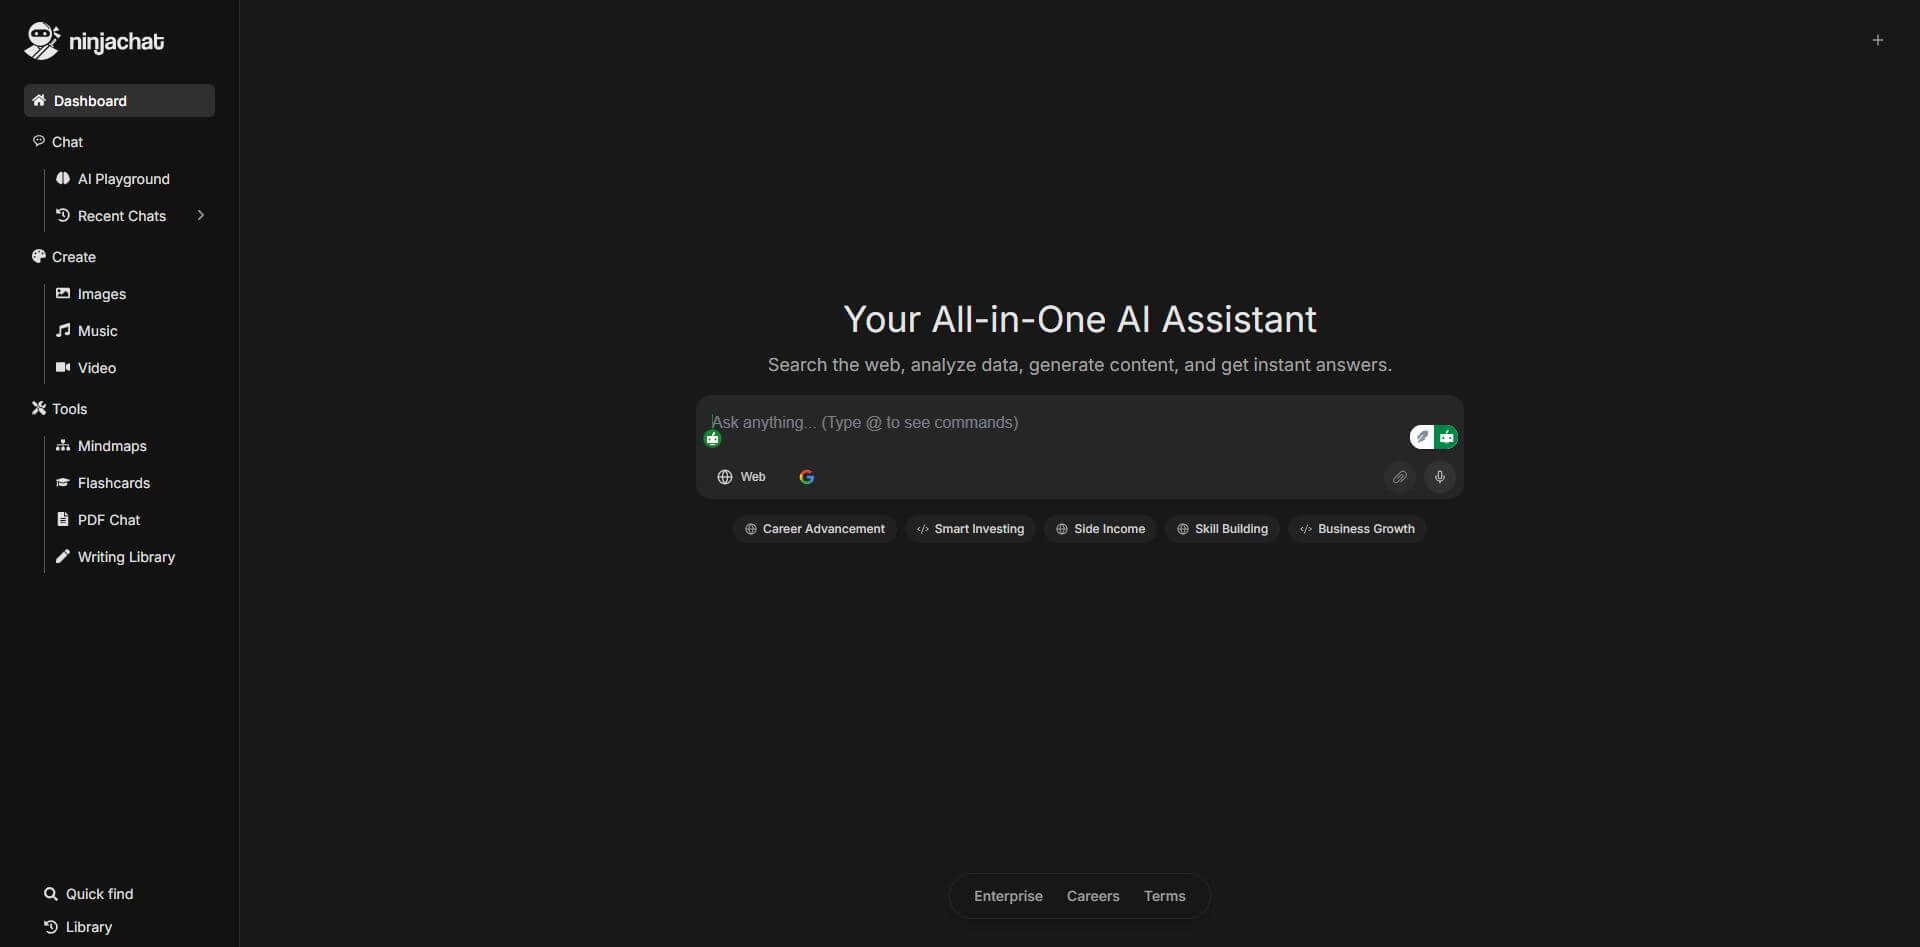
Task: Expand Recent Chats chevron arrow
Action: pos(201,216)
